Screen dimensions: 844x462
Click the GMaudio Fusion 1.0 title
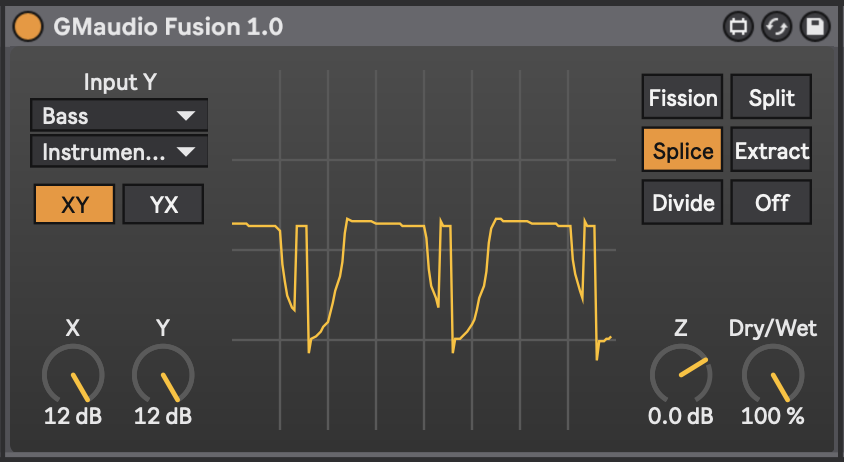168,27
